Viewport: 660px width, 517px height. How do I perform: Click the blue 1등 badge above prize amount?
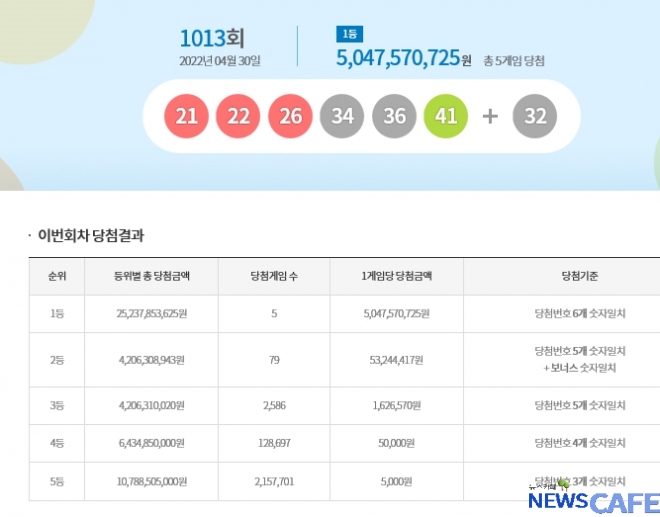coord(345,33)
